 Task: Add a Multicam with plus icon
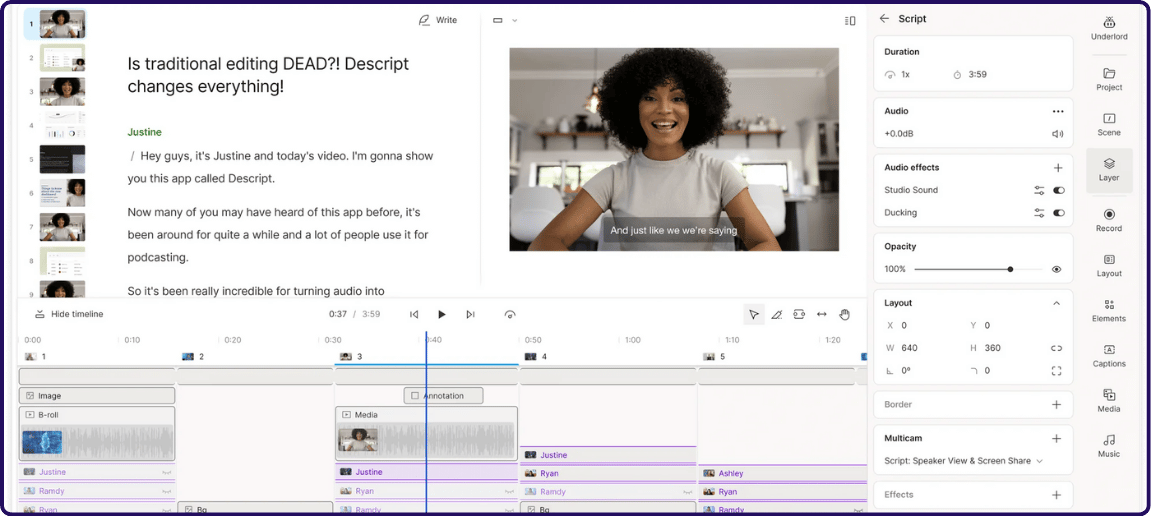tap(1056, 438)
